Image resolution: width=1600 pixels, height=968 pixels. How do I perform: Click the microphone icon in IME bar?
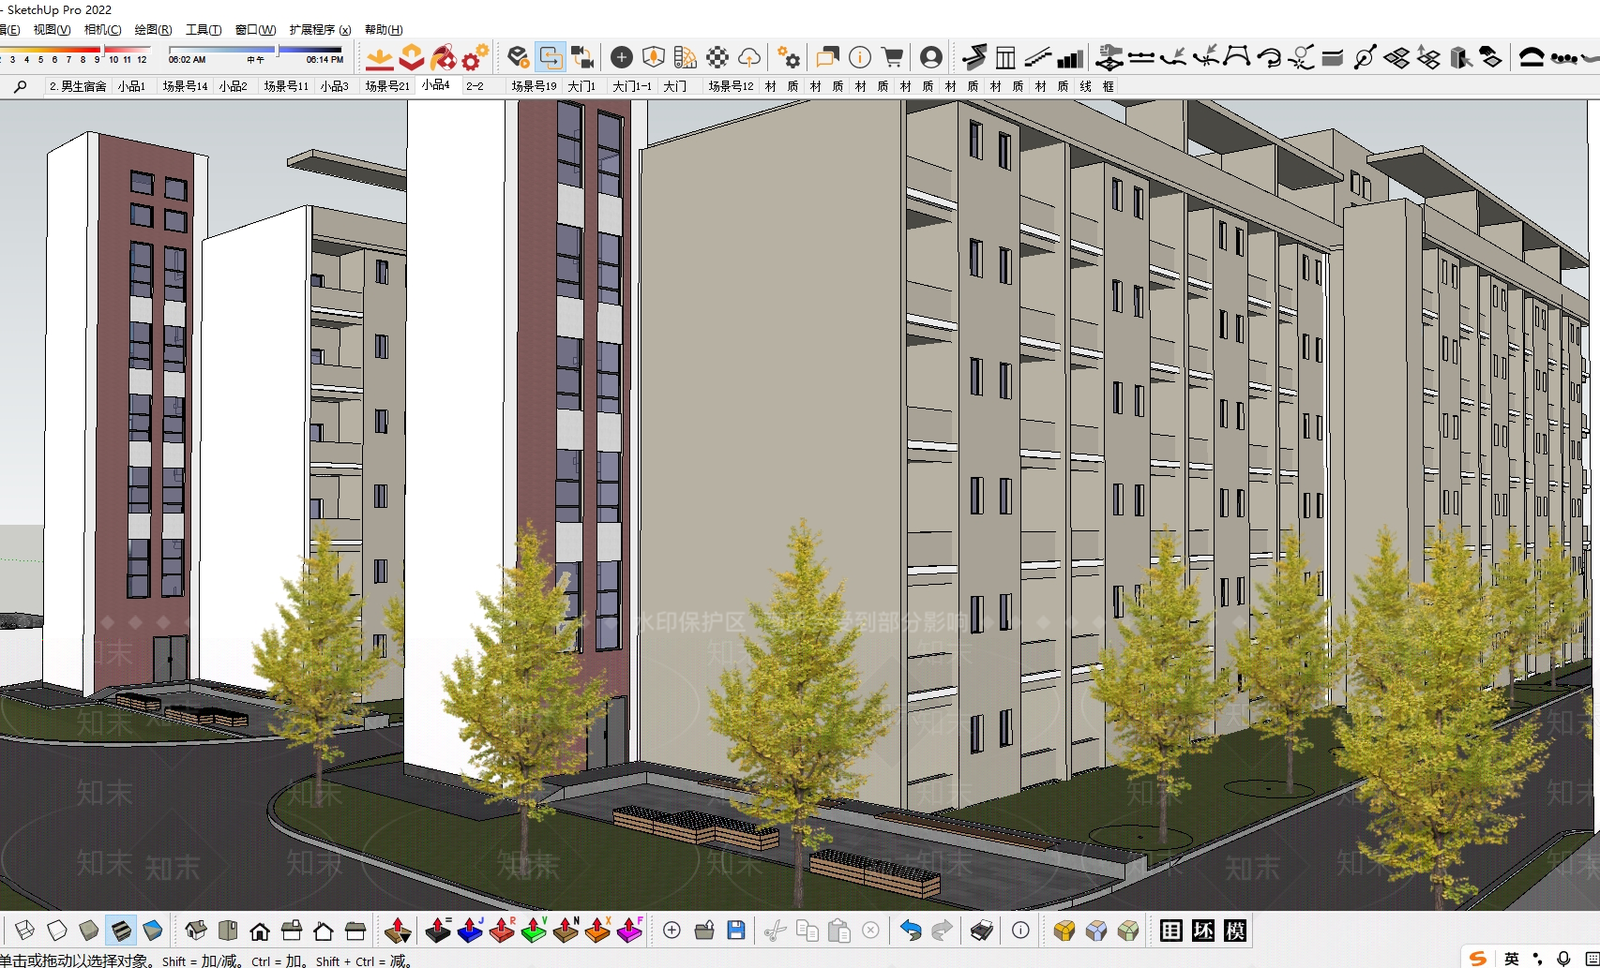(1563, 958)
